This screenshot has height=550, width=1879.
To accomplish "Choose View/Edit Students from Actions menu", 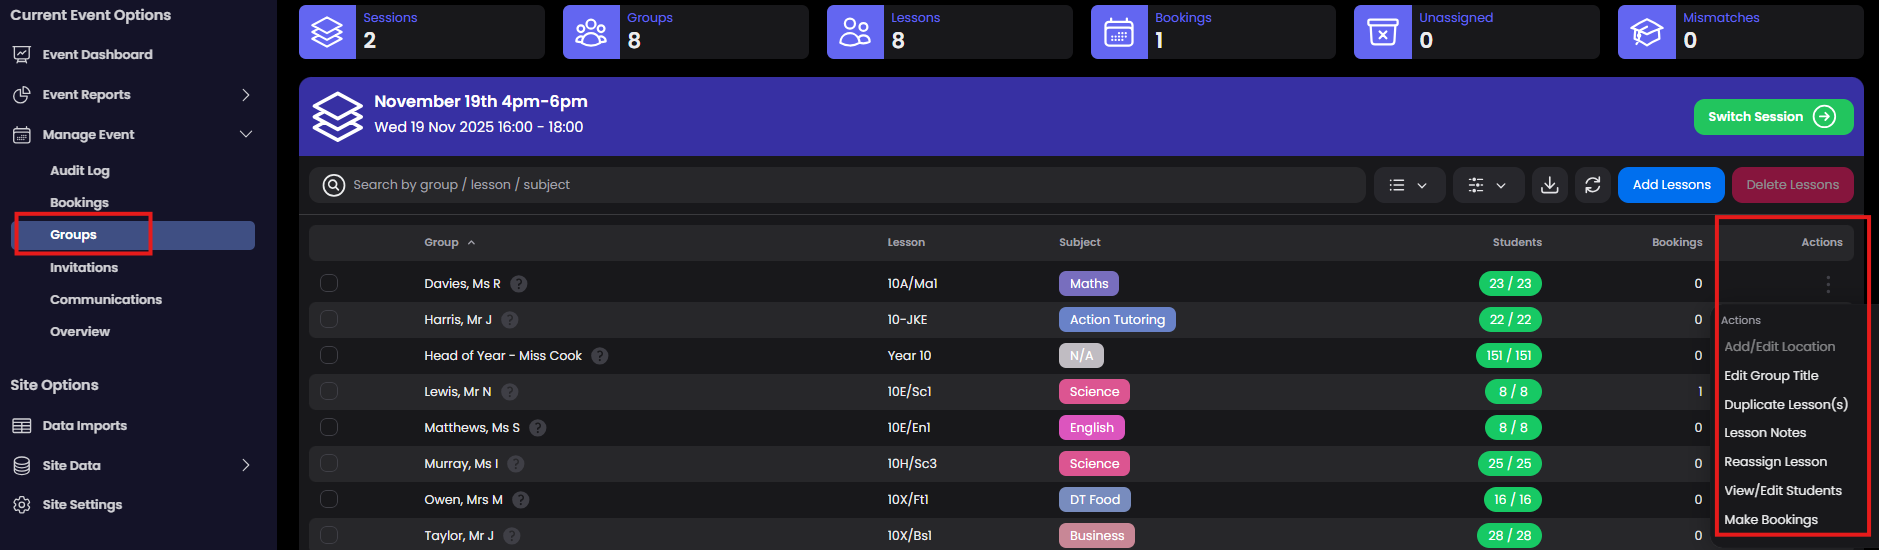I will click(1783, 491).
